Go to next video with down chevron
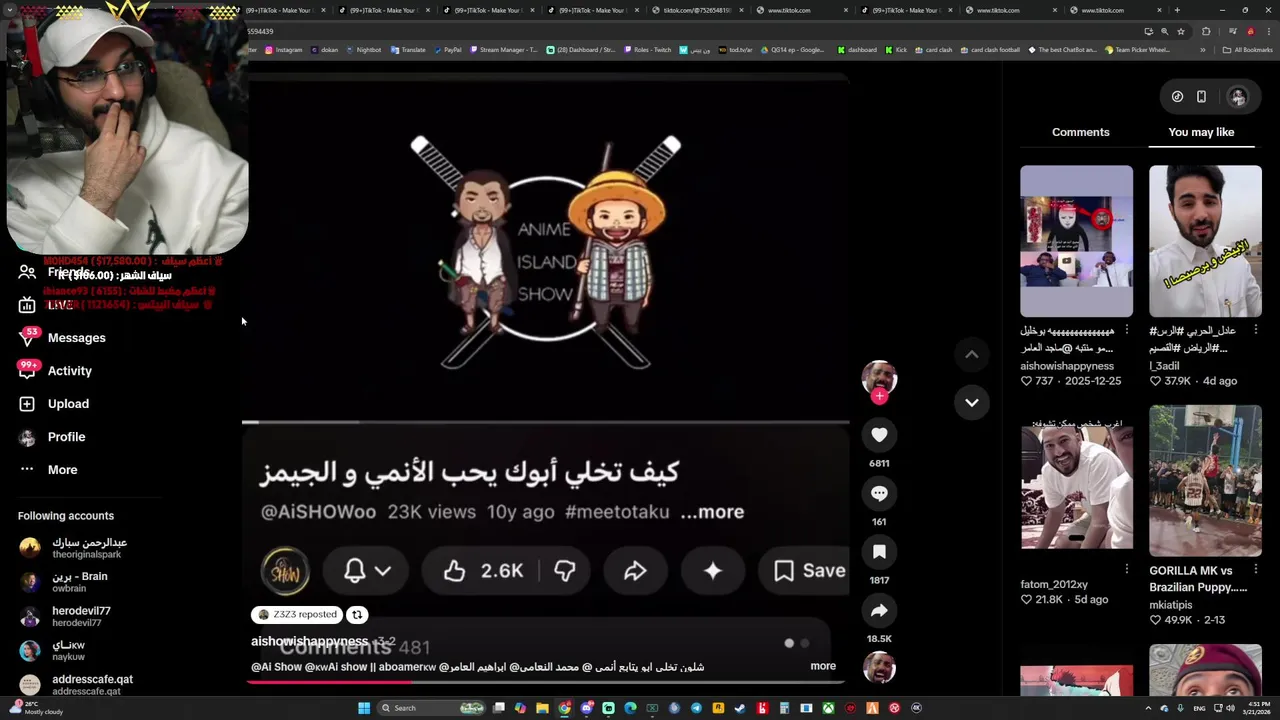The width and height of the screenshot is (1280, 720). coord(971,402)
